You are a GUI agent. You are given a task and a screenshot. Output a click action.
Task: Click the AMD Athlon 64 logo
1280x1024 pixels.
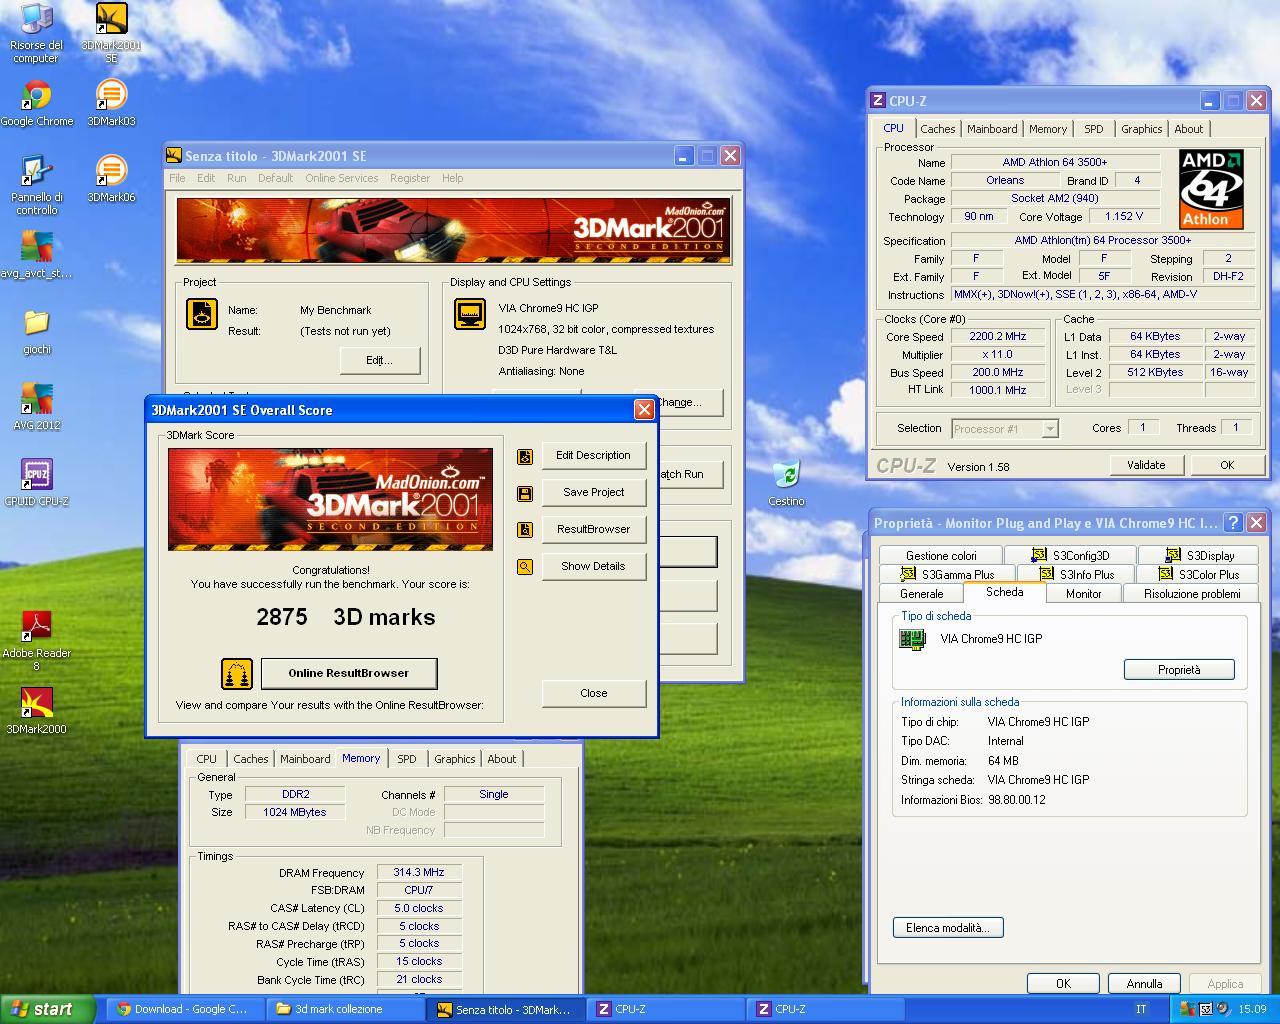click(x=1211, y=189)
